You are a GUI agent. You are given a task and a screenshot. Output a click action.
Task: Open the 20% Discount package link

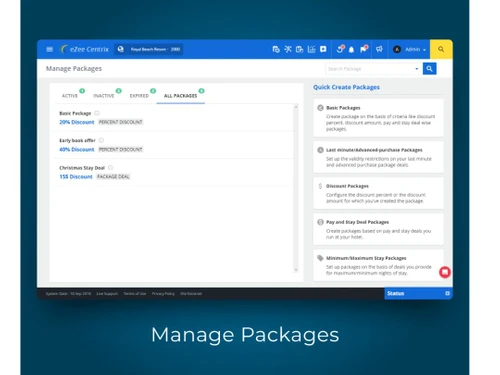point(77,122)
